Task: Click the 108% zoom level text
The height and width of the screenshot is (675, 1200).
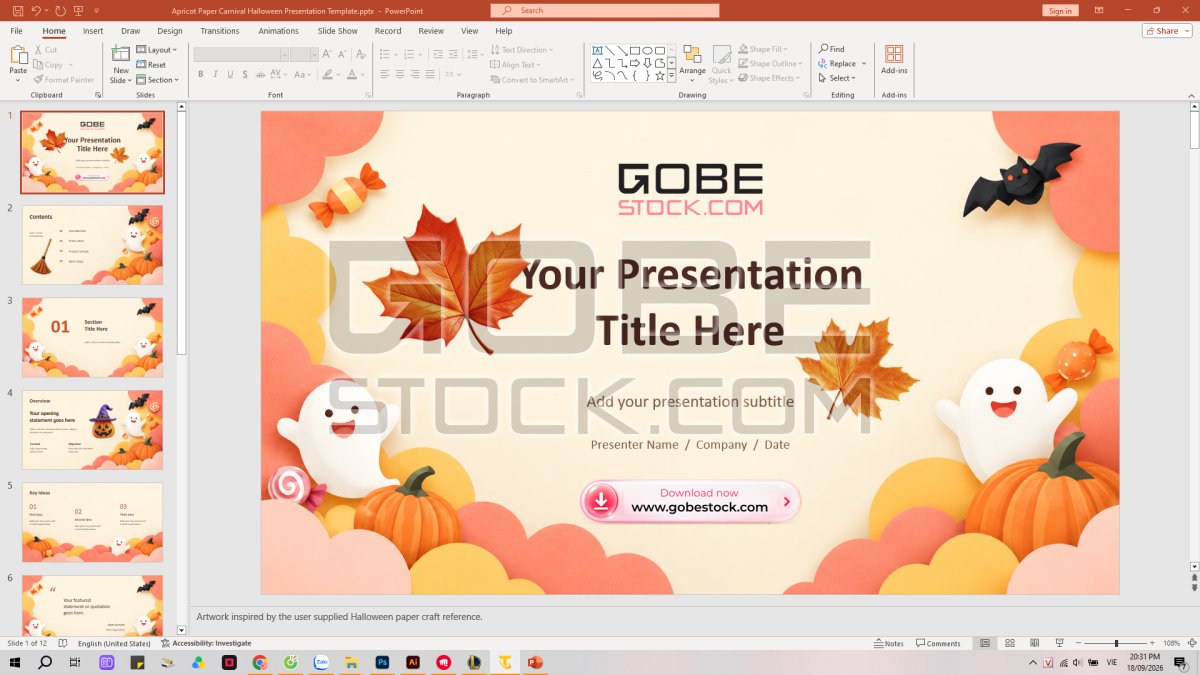Action: [1172, 643]
